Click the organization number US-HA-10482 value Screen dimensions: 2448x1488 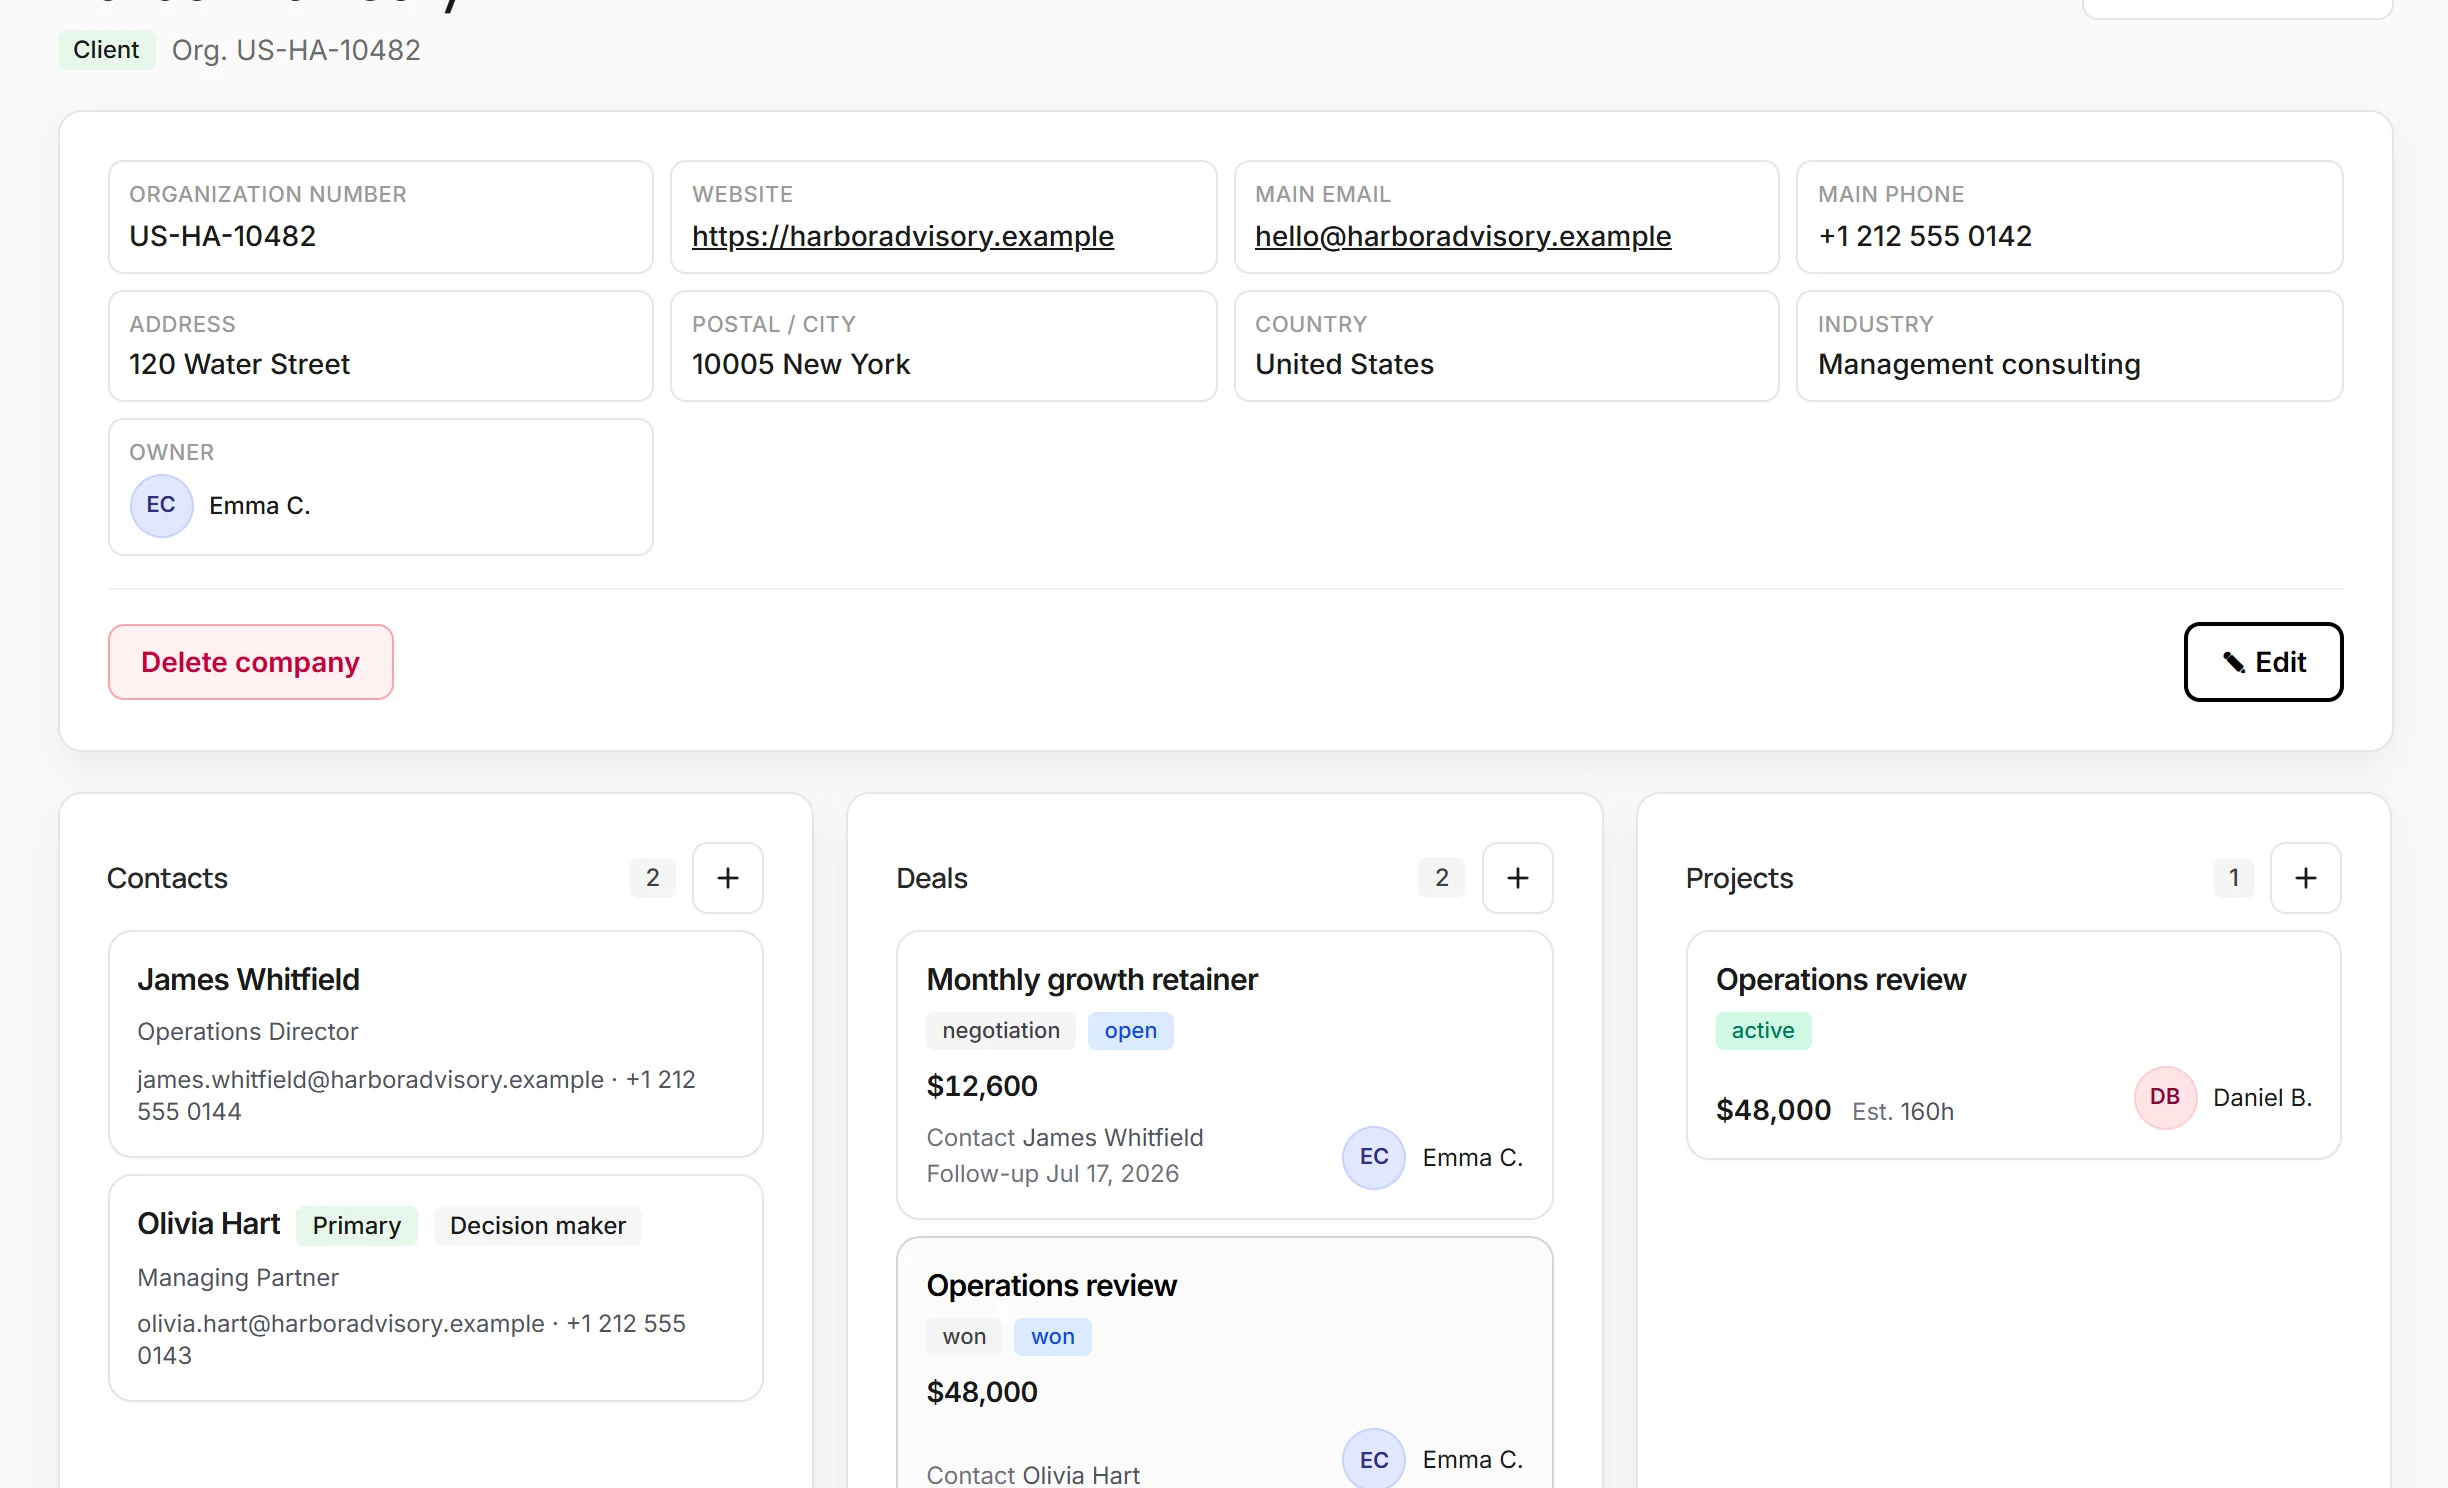[222, 236]
